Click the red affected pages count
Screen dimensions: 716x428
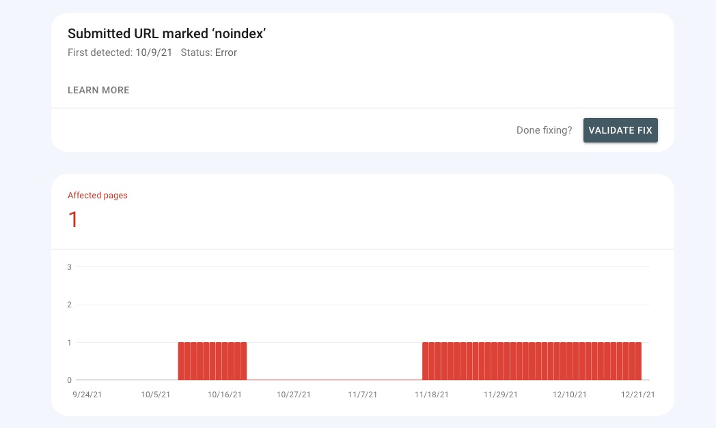tap(73, 219)
